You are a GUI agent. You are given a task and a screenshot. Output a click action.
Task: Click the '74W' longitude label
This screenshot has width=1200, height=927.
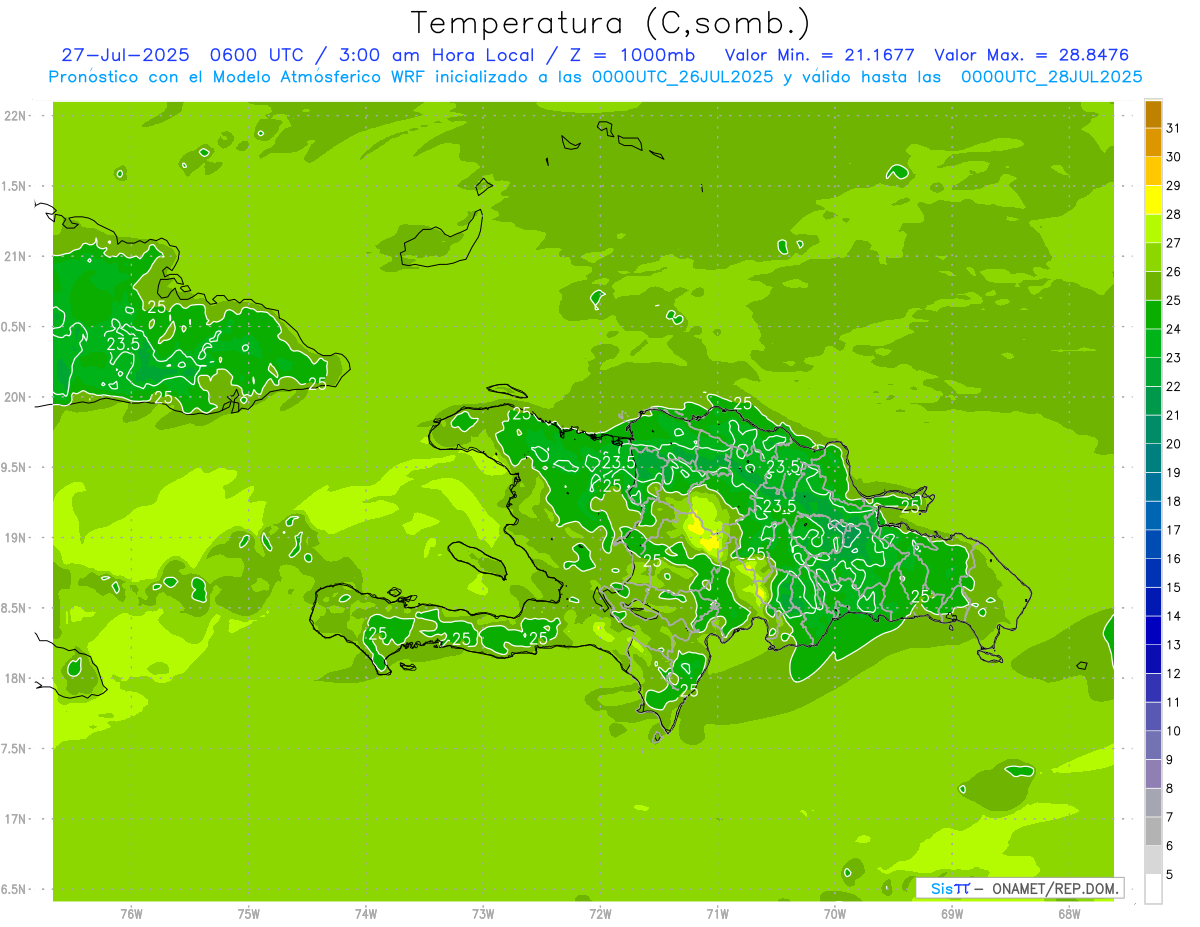(366, 914)
